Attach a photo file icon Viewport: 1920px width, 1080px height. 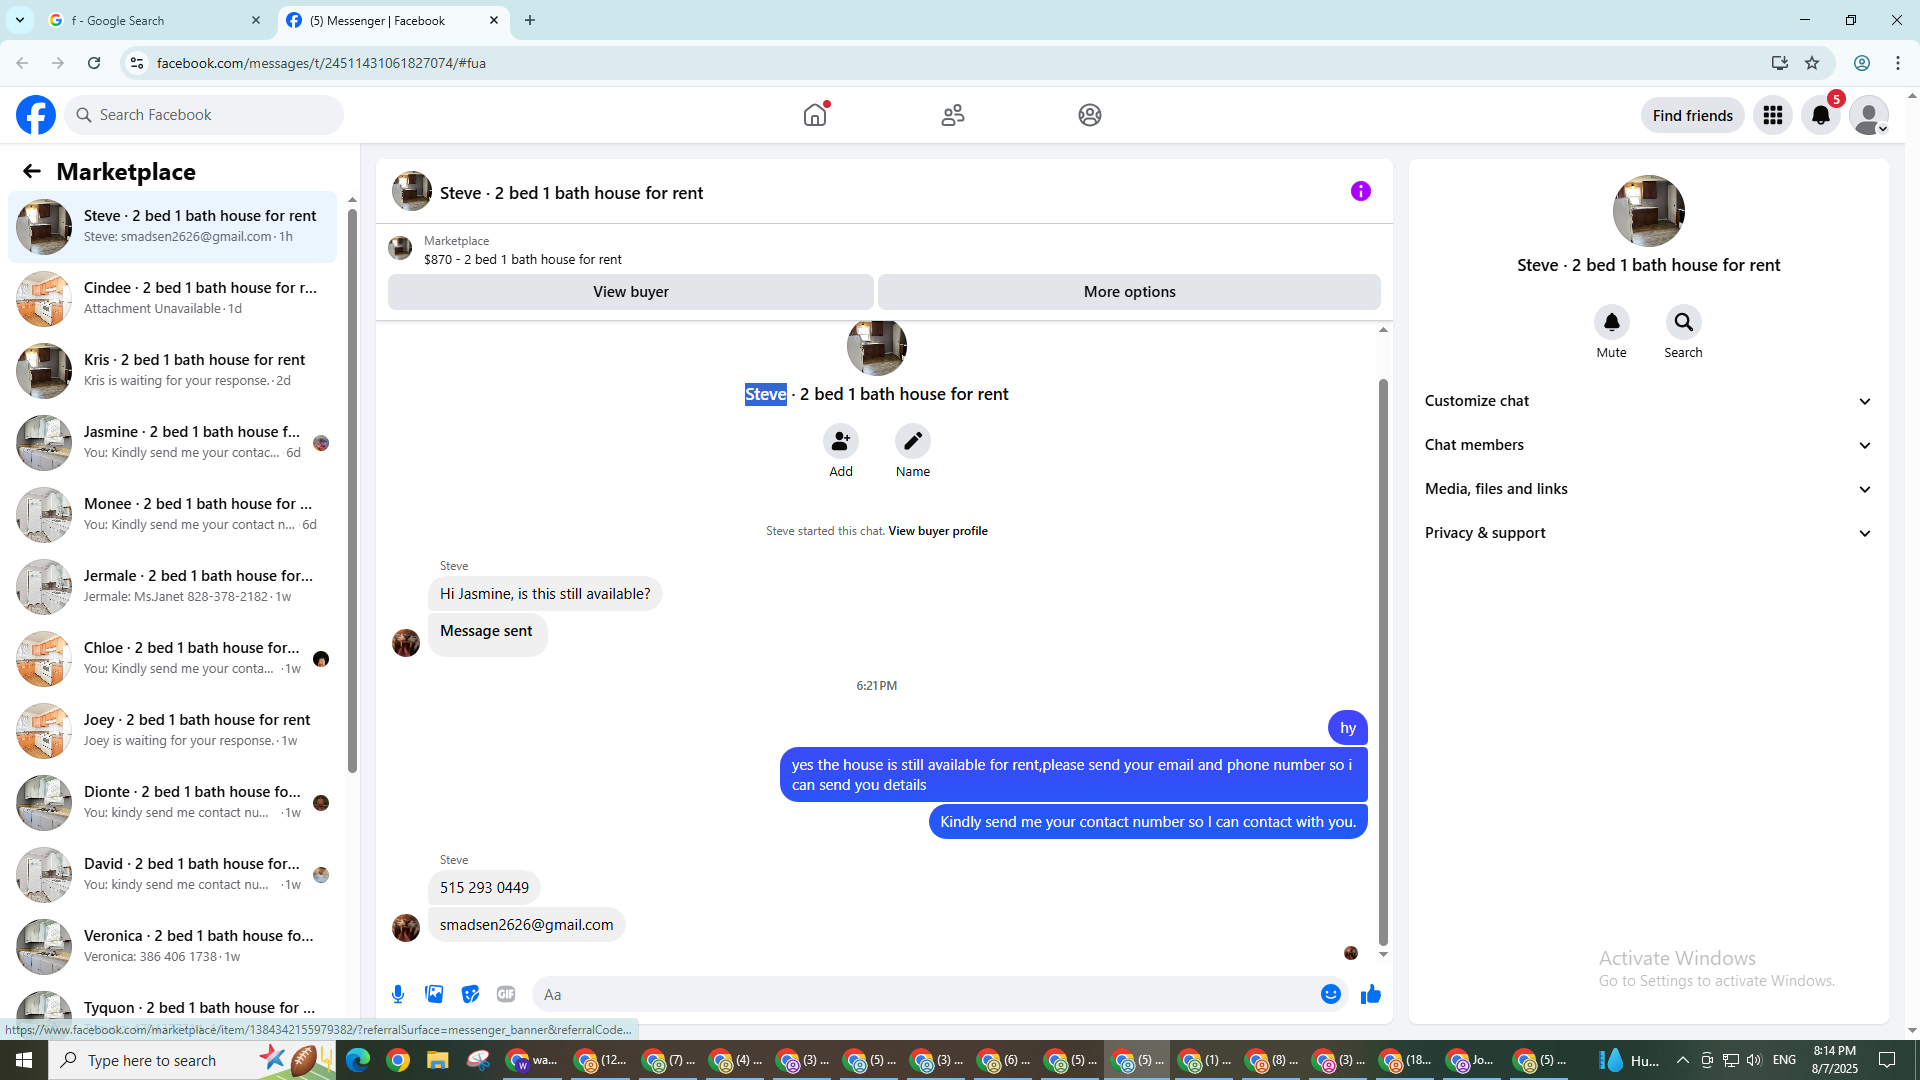(x=434, y=994)
